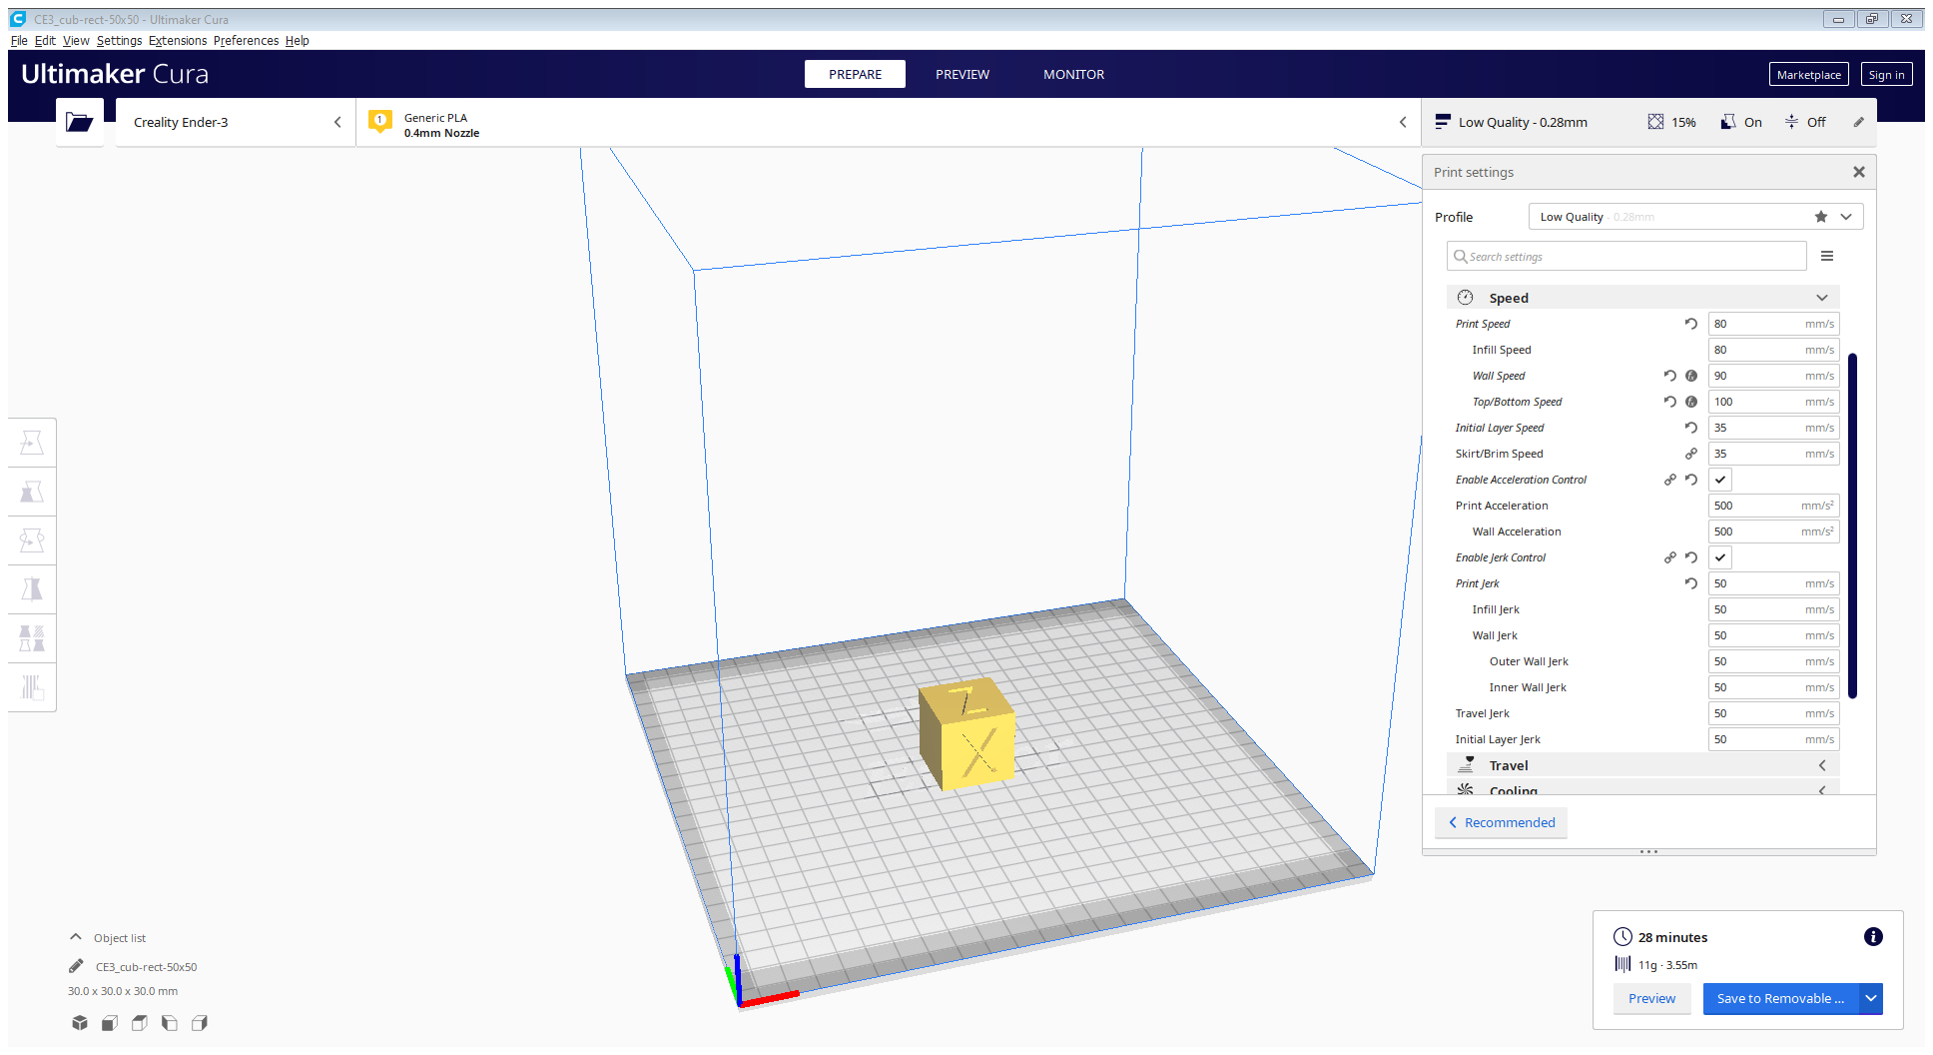The height and width of the screenshot is (1055, 1933).
Task: Switch to front view camera icon
Action: pos(110,1023)
